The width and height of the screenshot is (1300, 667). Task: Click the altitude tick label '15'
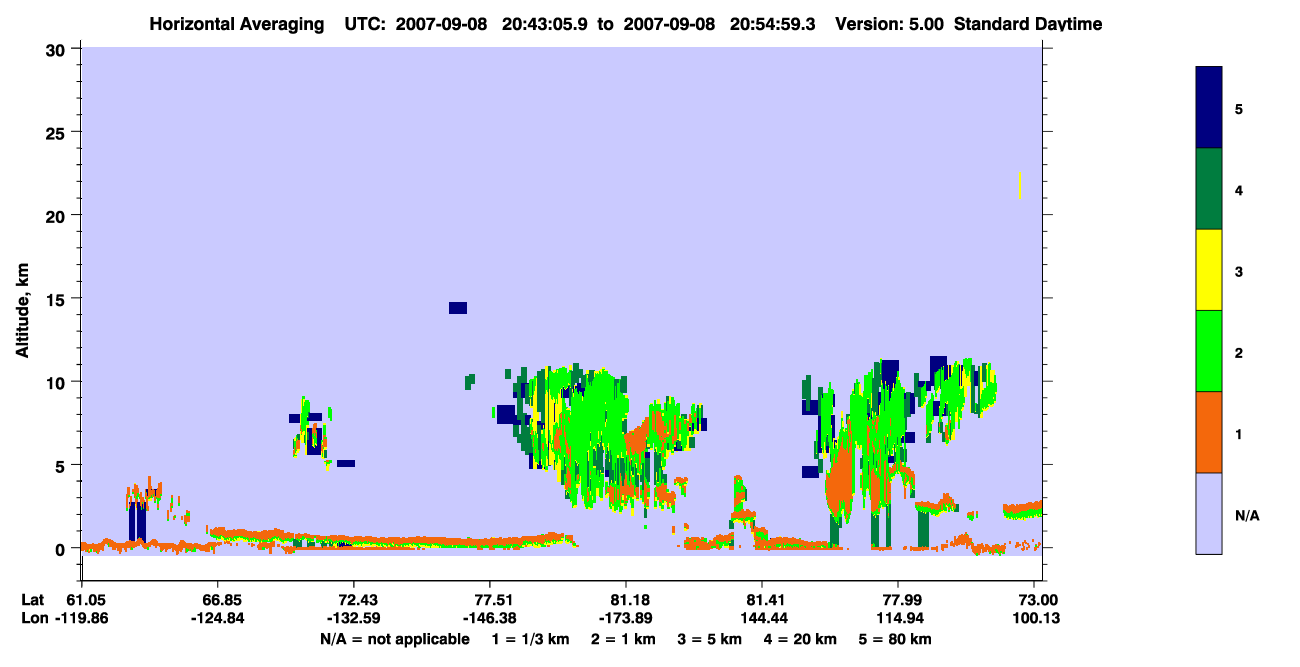(x=58, y=299)
